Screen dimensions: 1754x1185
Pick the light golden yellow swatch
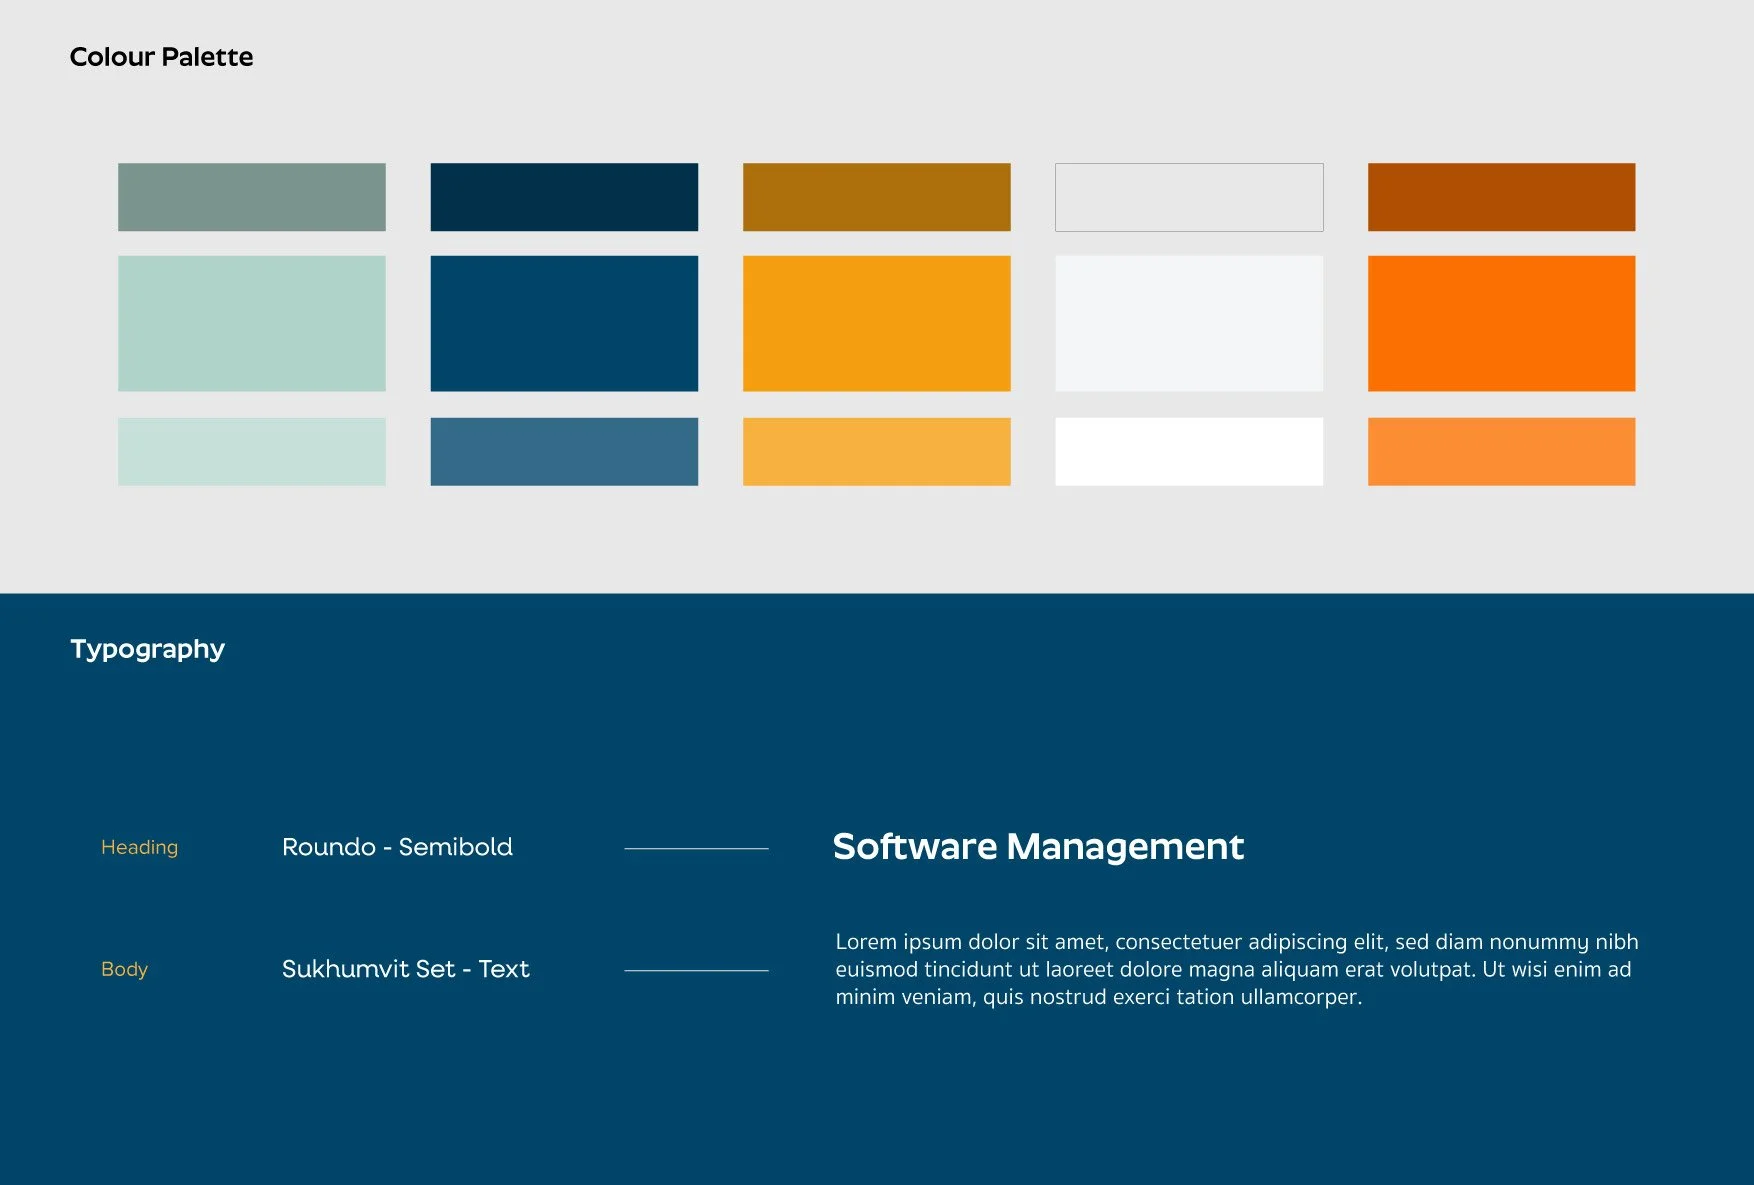877,452
